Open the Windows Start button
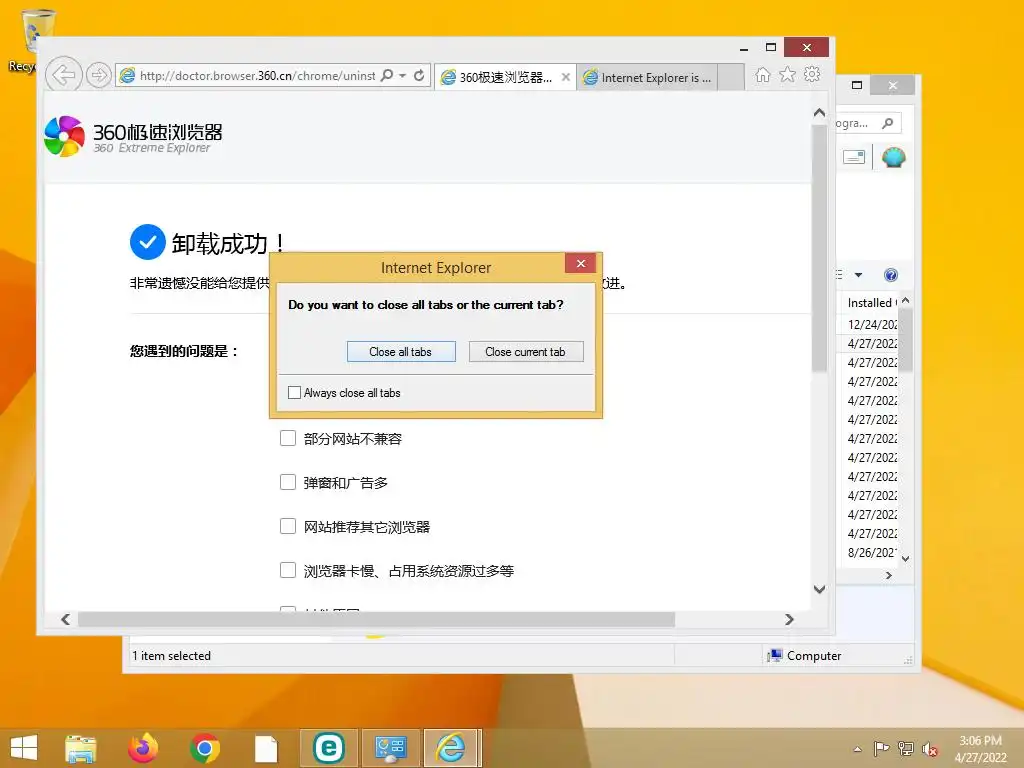 pos(24,748)
